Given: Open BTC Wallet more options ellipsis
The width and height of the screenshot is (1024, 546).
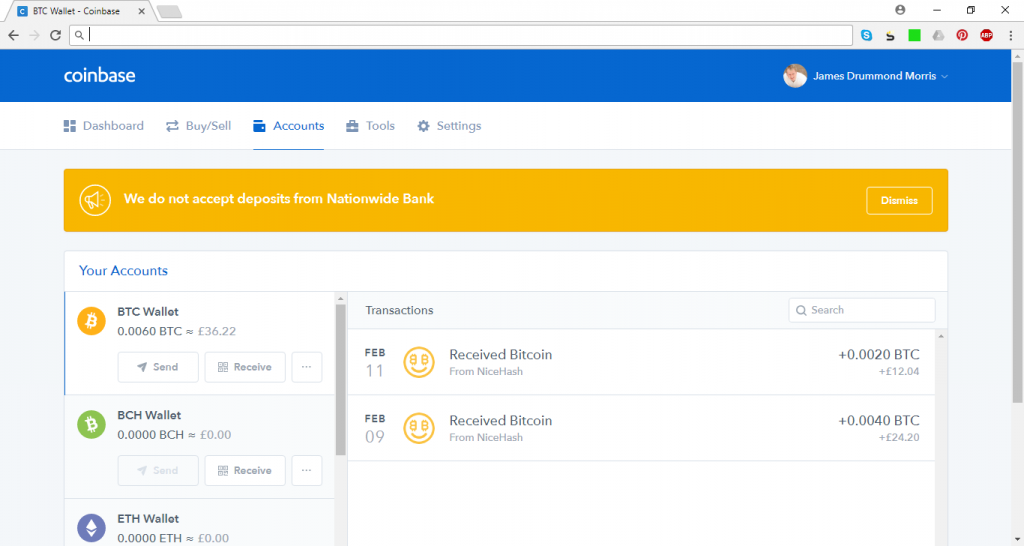Looking at the screenshot, I should coord(306,367).
